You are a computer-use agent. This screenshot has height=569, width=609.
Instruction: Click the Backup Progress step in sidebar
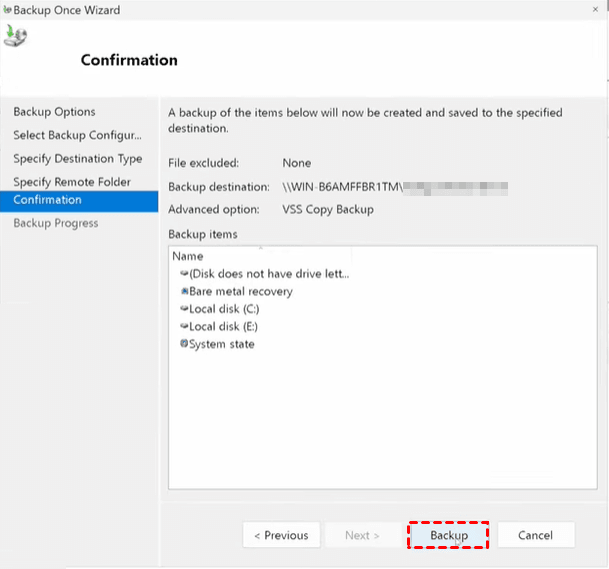[55, 223]
